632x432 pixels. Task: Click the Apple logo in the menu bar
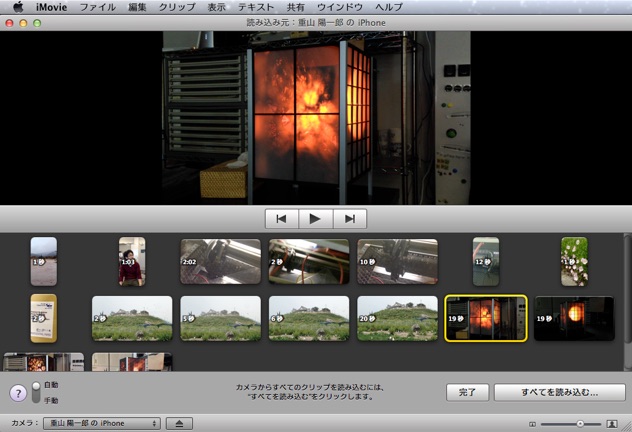pos(17,7)
